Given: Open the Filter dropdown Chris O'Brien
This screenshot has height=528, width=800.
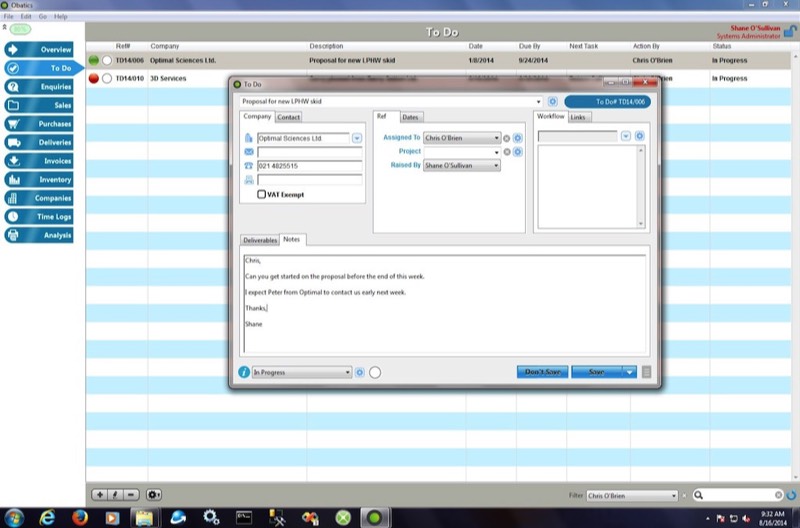Looking at the screenshot, I should (x=632, y=495).
